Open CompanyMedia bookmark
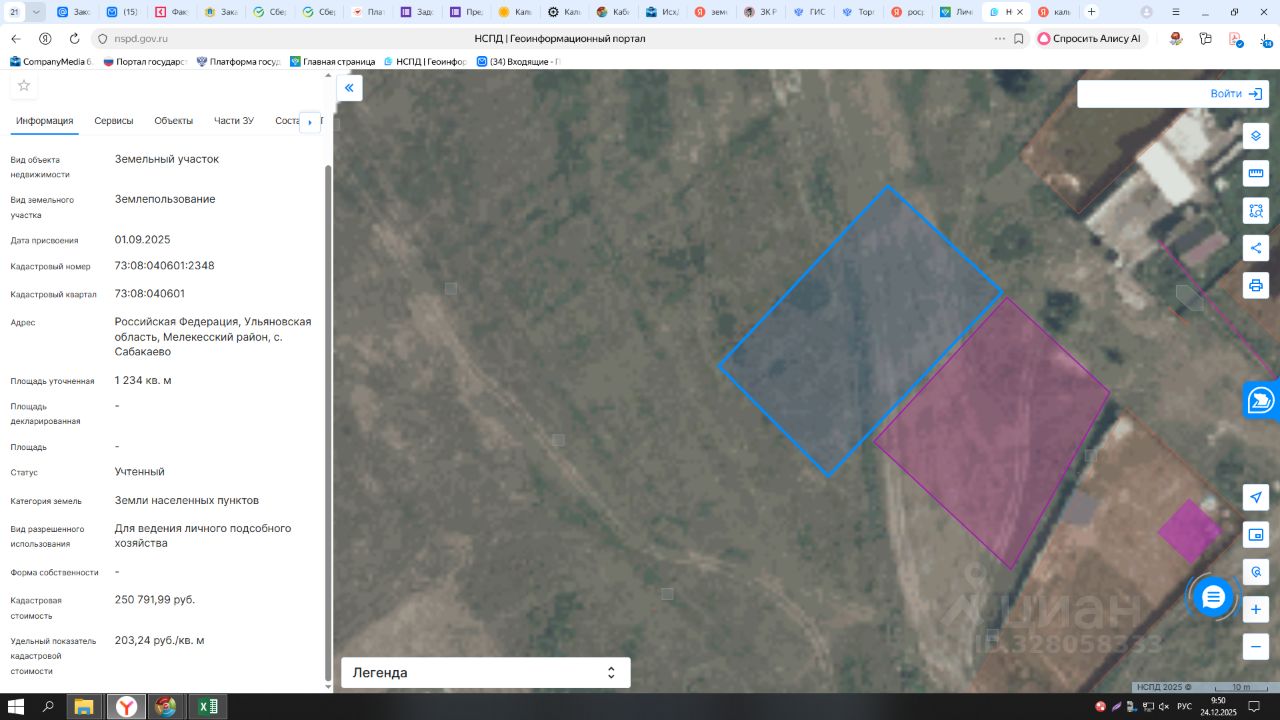This screenshot has width=1280, height=720. [50, 61]
